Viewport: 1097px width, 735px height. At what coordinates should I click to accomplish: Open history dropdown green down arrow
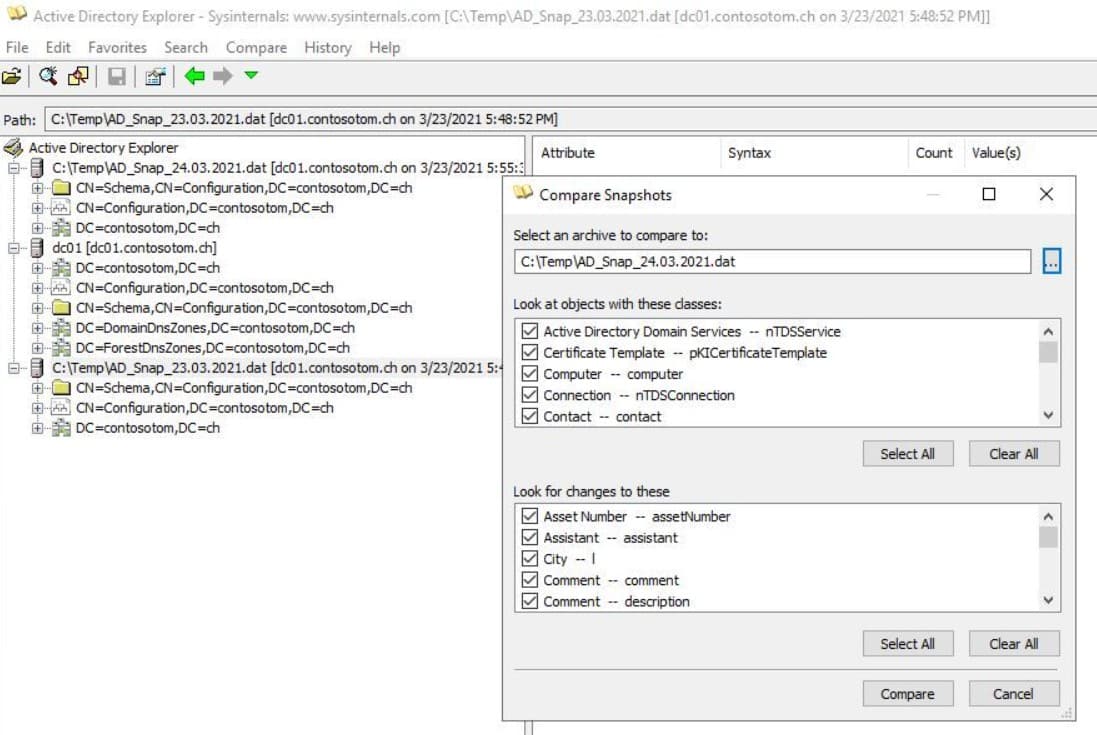(x=251, y=75)
